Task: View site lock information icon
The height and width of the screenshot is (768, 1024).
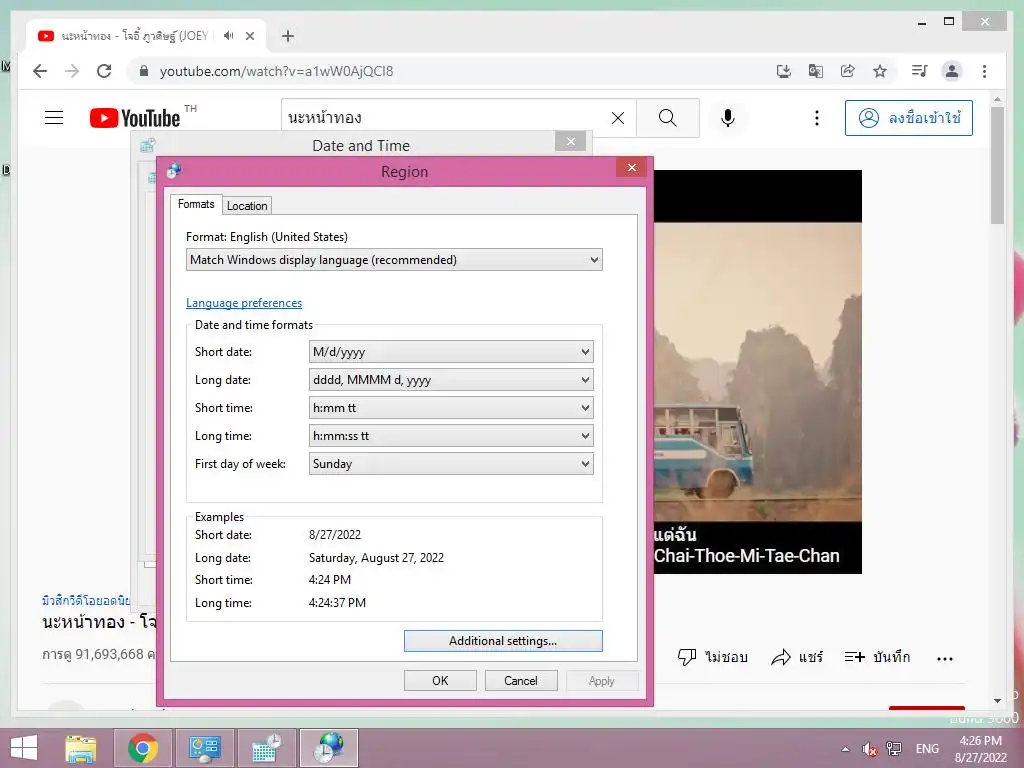Action: (x=144, y=71)
